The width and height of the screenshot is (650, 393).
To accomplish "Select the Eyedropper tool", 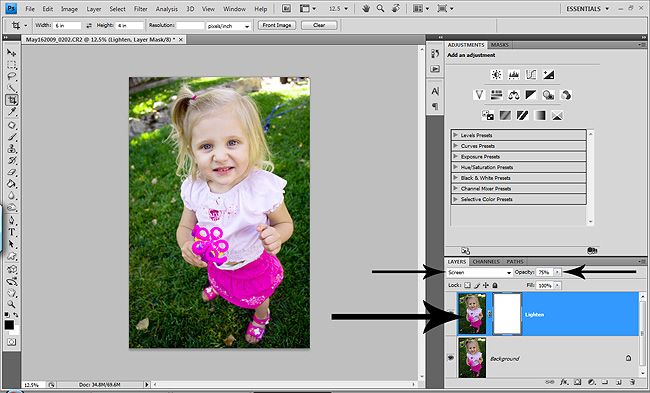I will pyautogui.click(x=11, y=112).
